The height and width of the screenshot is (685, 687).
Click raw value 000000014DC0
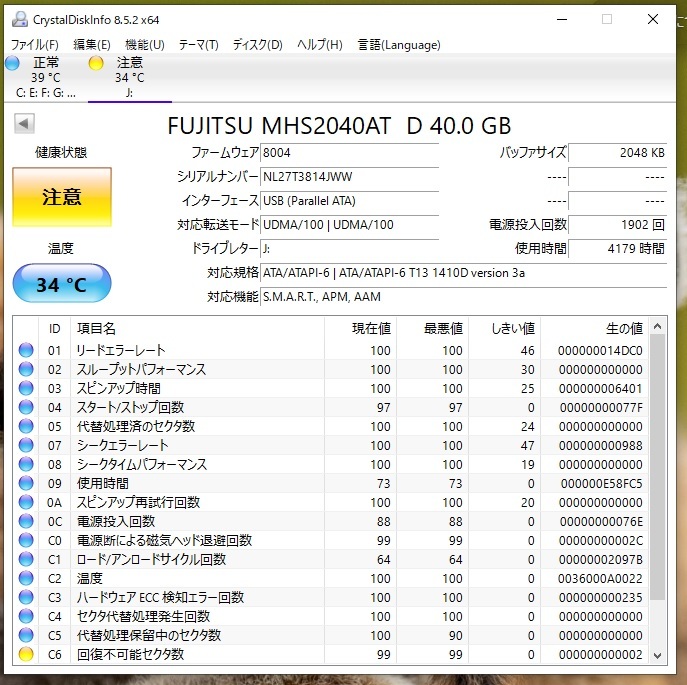(x=600, y=351)
